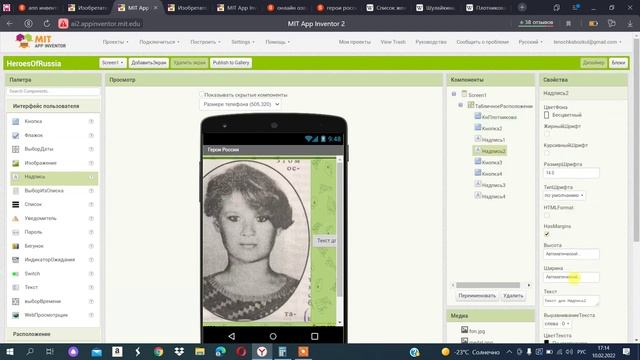Open the Подключиться menu

coord(159,42)
